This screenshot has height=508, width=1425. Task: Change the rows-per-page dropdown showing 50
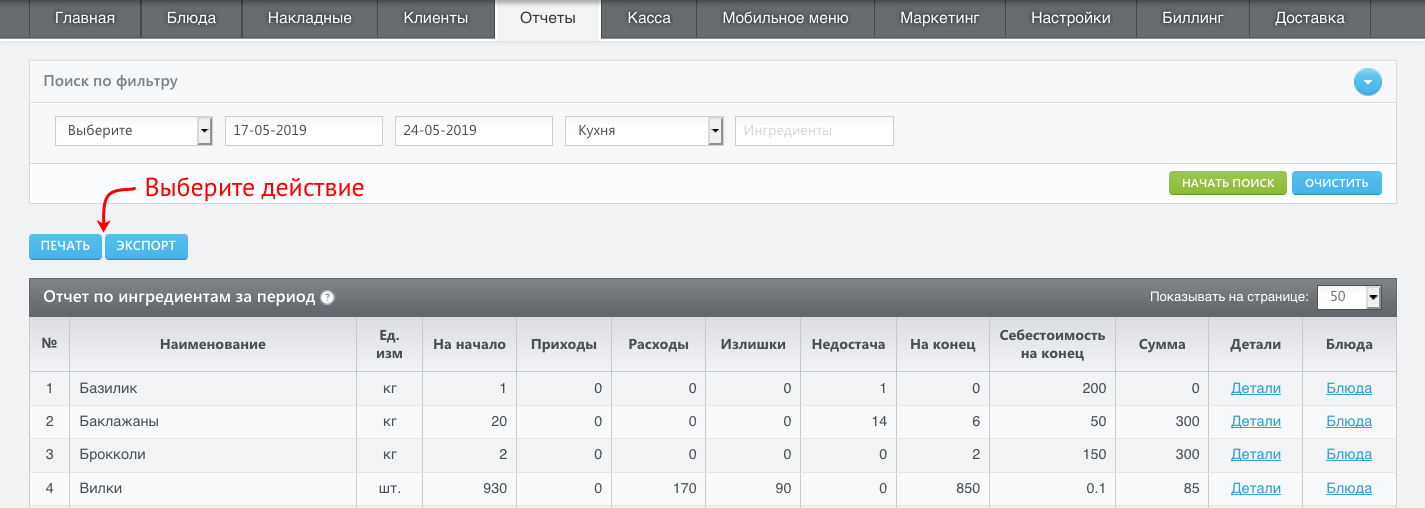(x=1349, y=297)
